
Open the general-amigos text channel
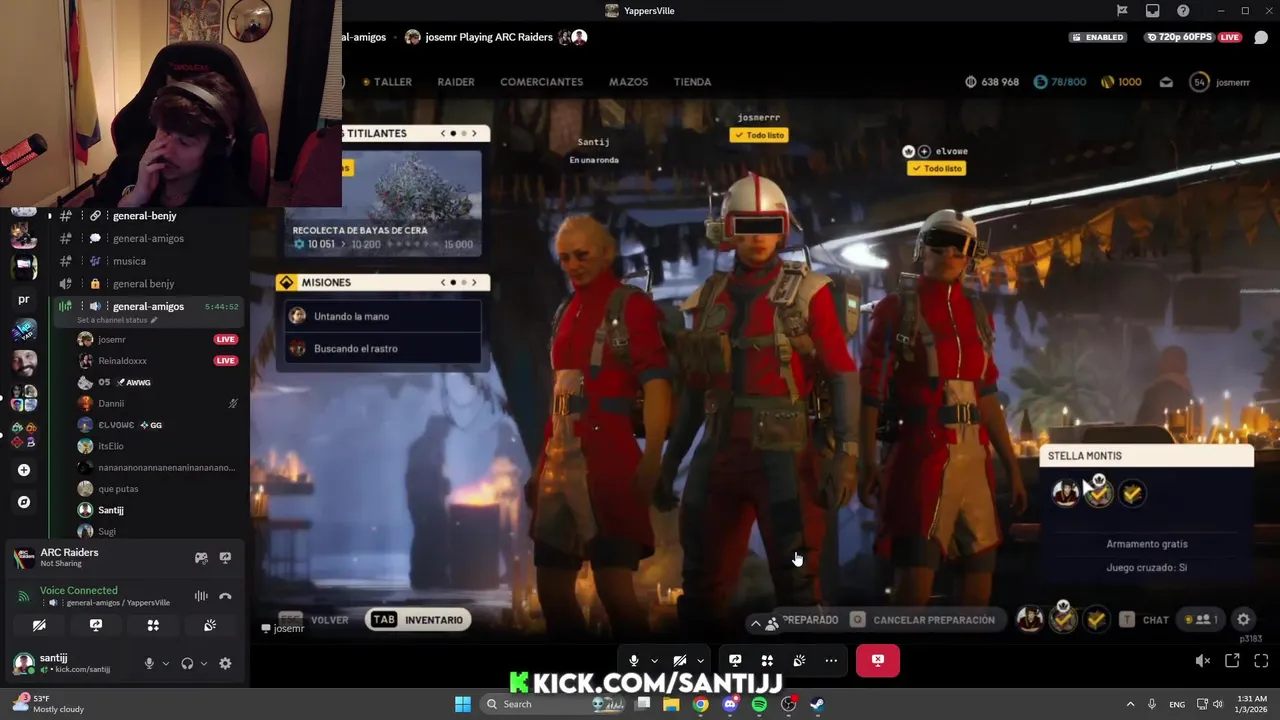[148, 238]
